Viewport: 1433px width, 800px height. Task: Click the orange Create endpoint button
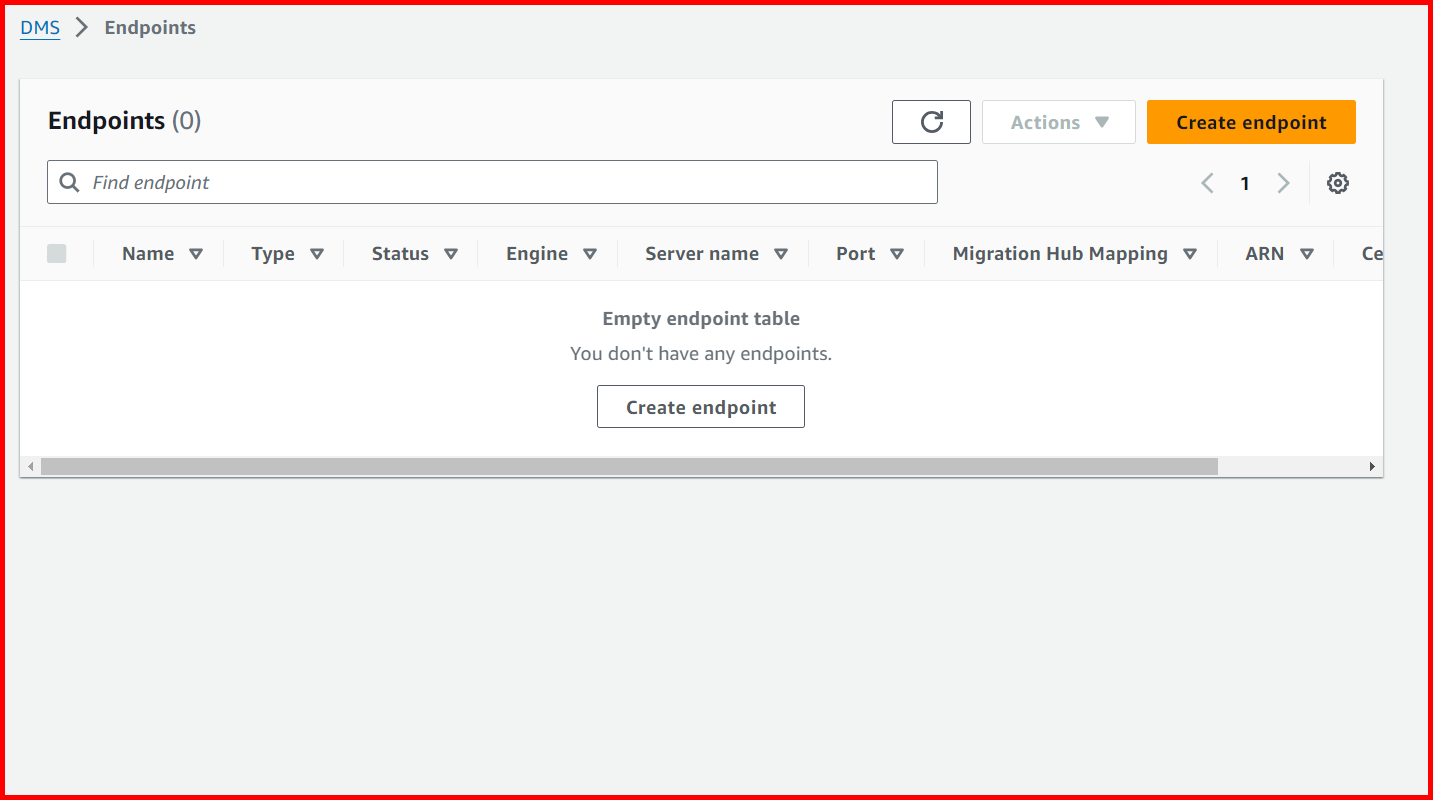[1251, 121]
